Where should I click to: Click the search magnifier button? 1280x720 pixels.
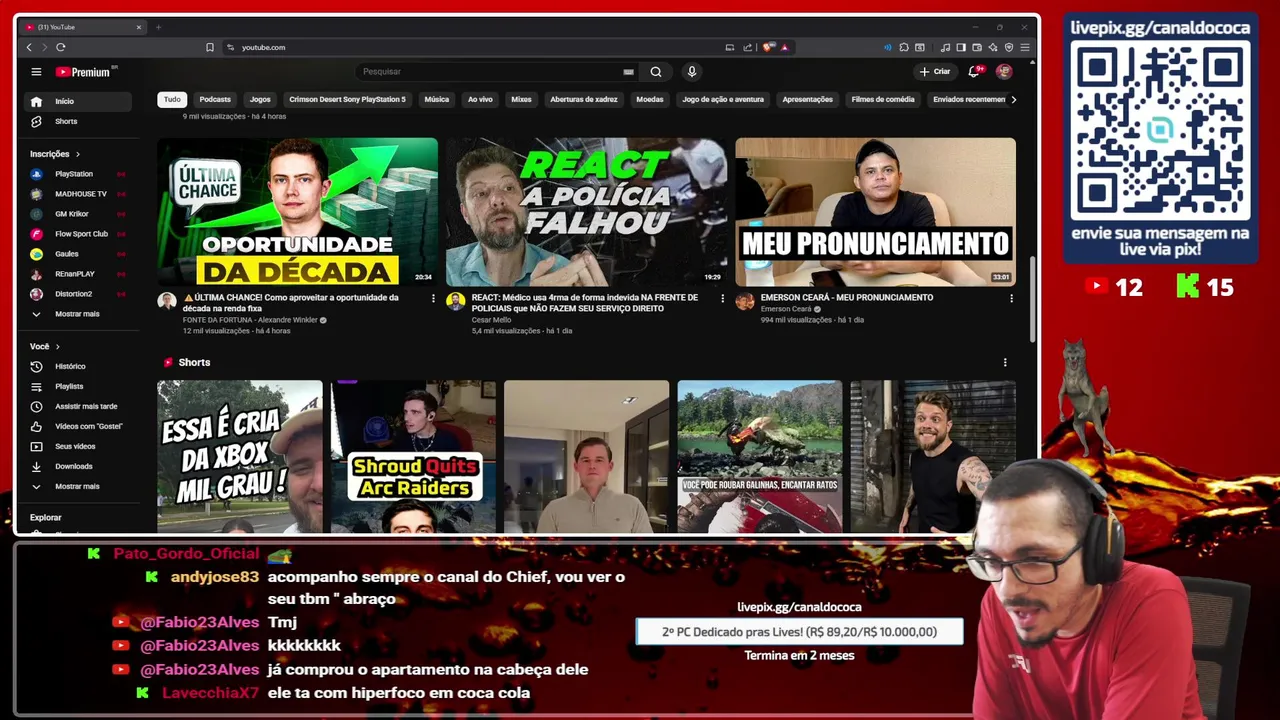pyautogui.click(x=656, y=72)
